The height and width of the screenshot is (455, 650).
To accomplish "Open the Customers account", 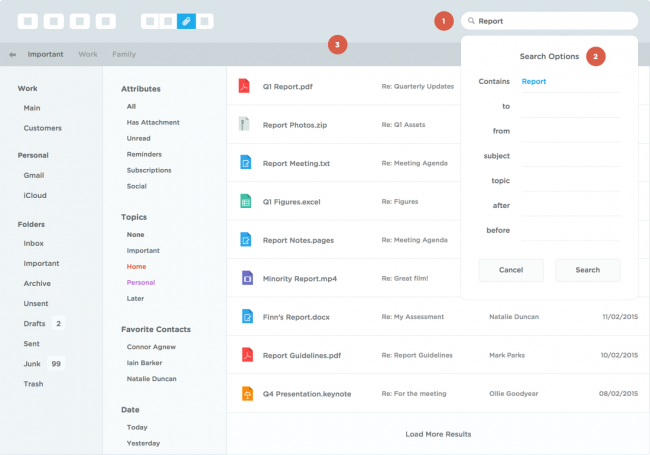I will pyautogui.click(x=43, y=128).
